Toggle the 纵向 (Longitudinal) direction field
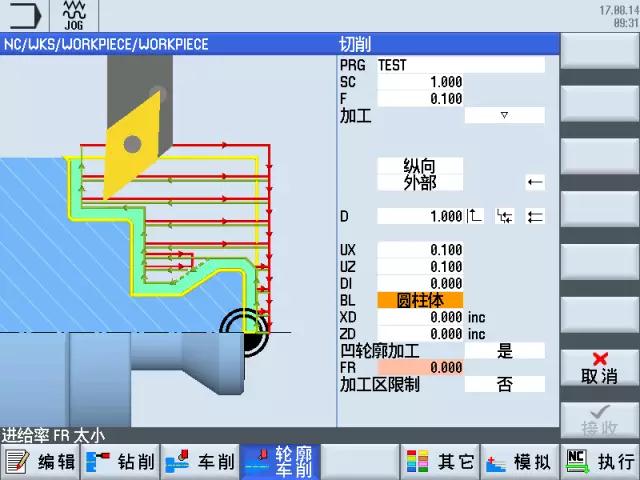The height and width of the screenshot is (480, 640). (x=419, y=166)
